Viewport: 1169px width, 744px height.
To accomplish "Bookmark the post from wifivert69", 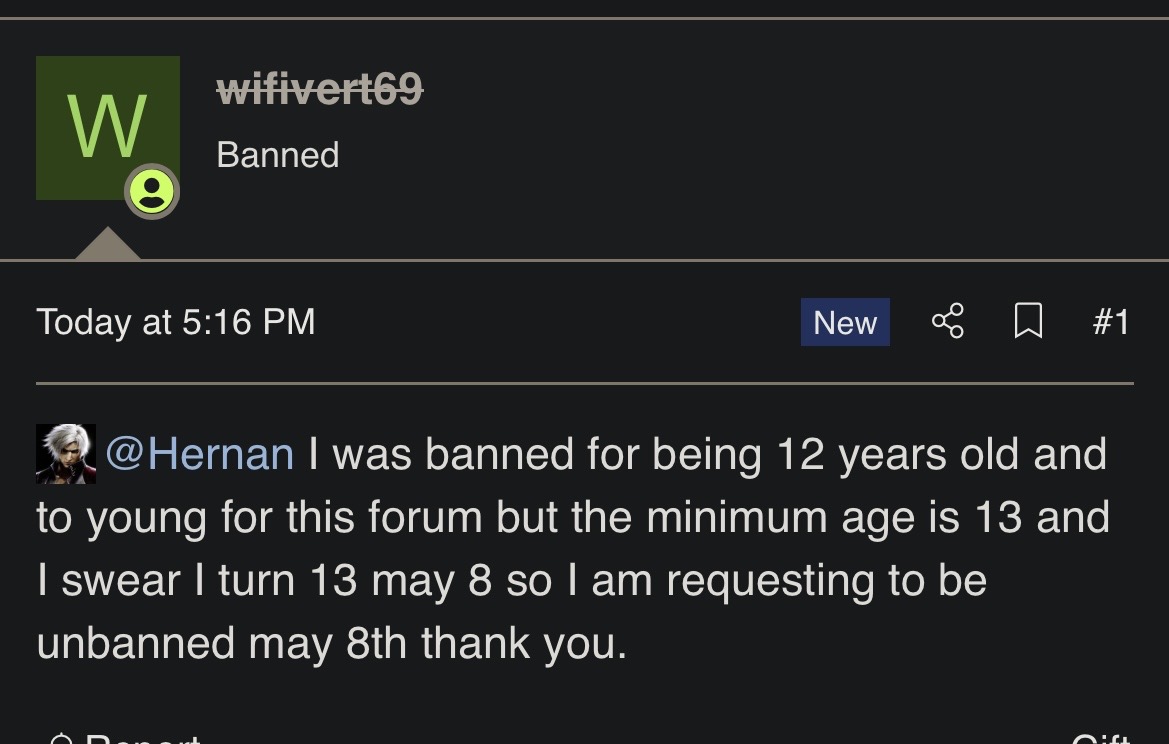I will 1028,322.
